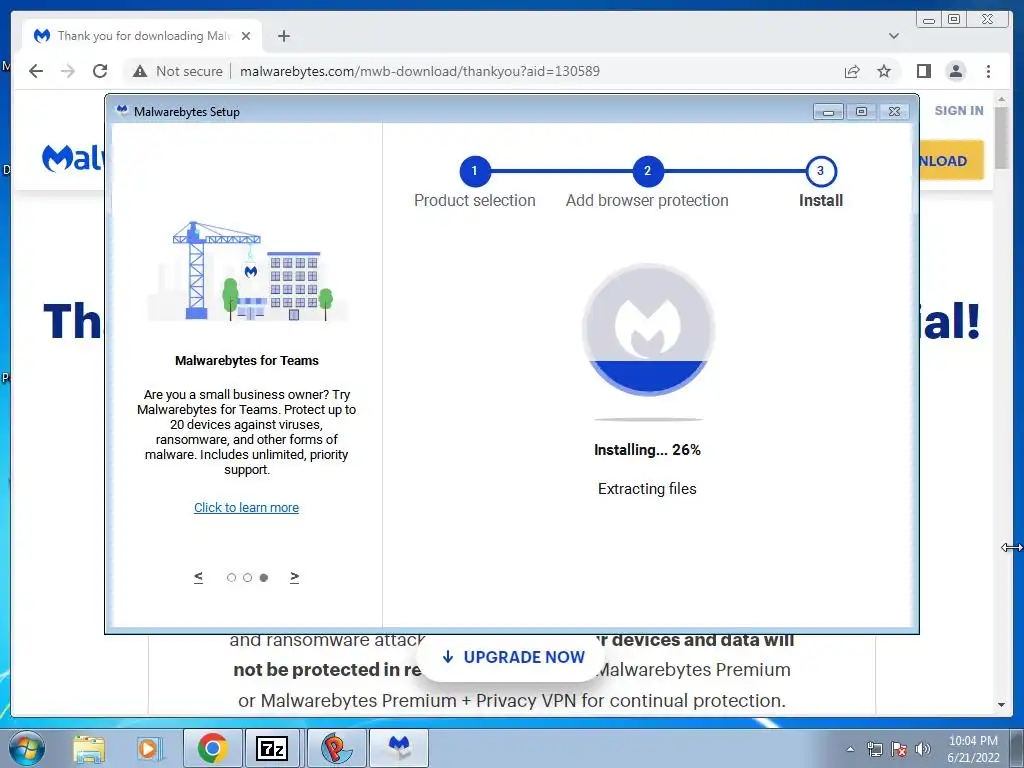The width and height of the screenshot is (1024, 768).
Task: Click step 2 Add browser protection circle
Action: (647, 171)
